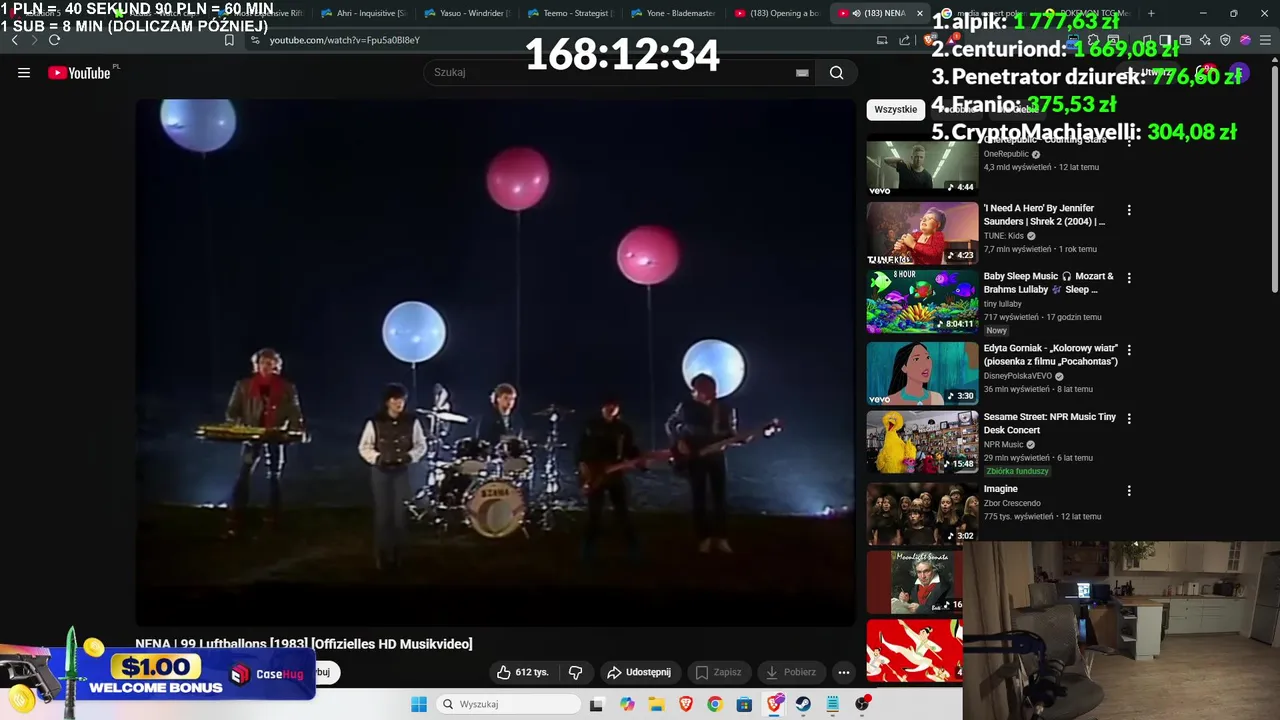
Task: Switch to Steam on taskbar
Action: pyautogui.click(x=803, y=704)
